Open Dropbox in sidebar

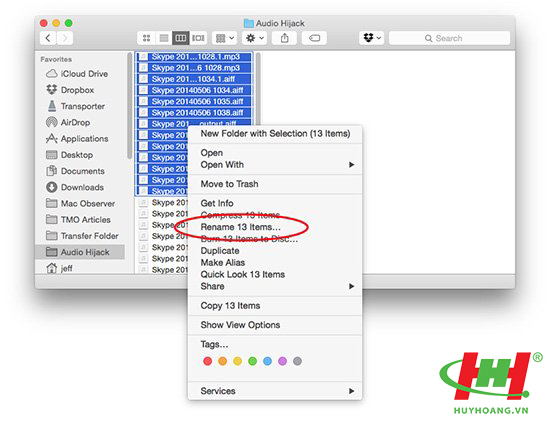click(70, 90)
